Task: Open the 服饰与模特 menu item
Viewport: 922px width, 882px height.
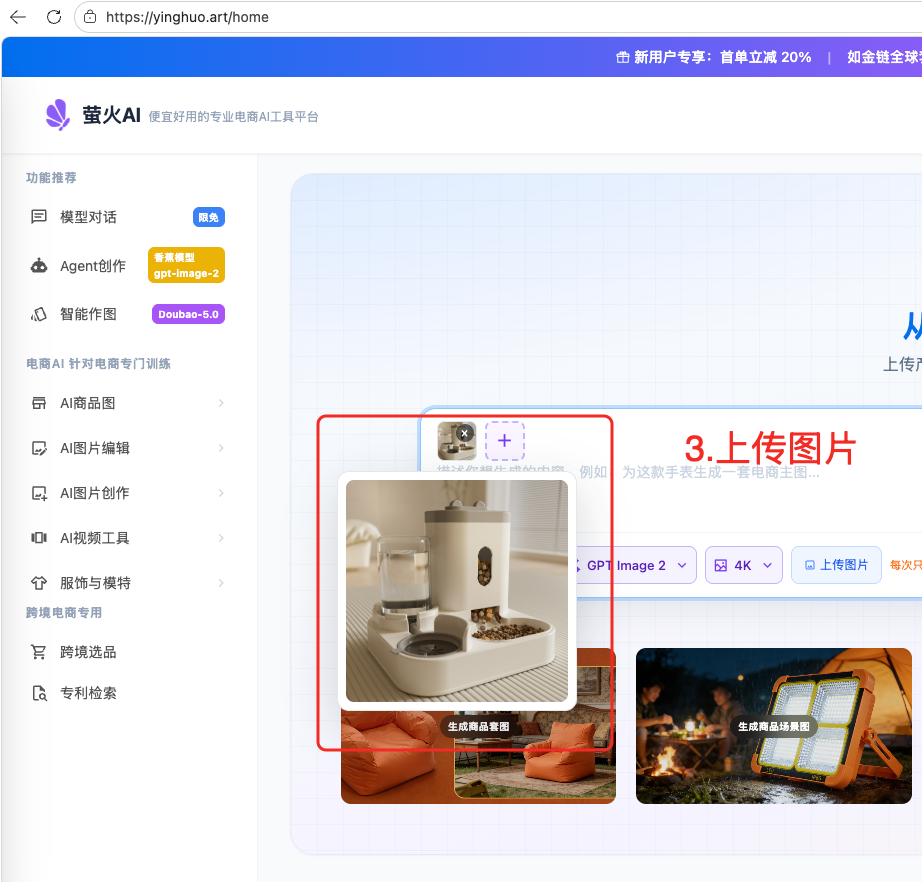Action: [x=95, y=583]
